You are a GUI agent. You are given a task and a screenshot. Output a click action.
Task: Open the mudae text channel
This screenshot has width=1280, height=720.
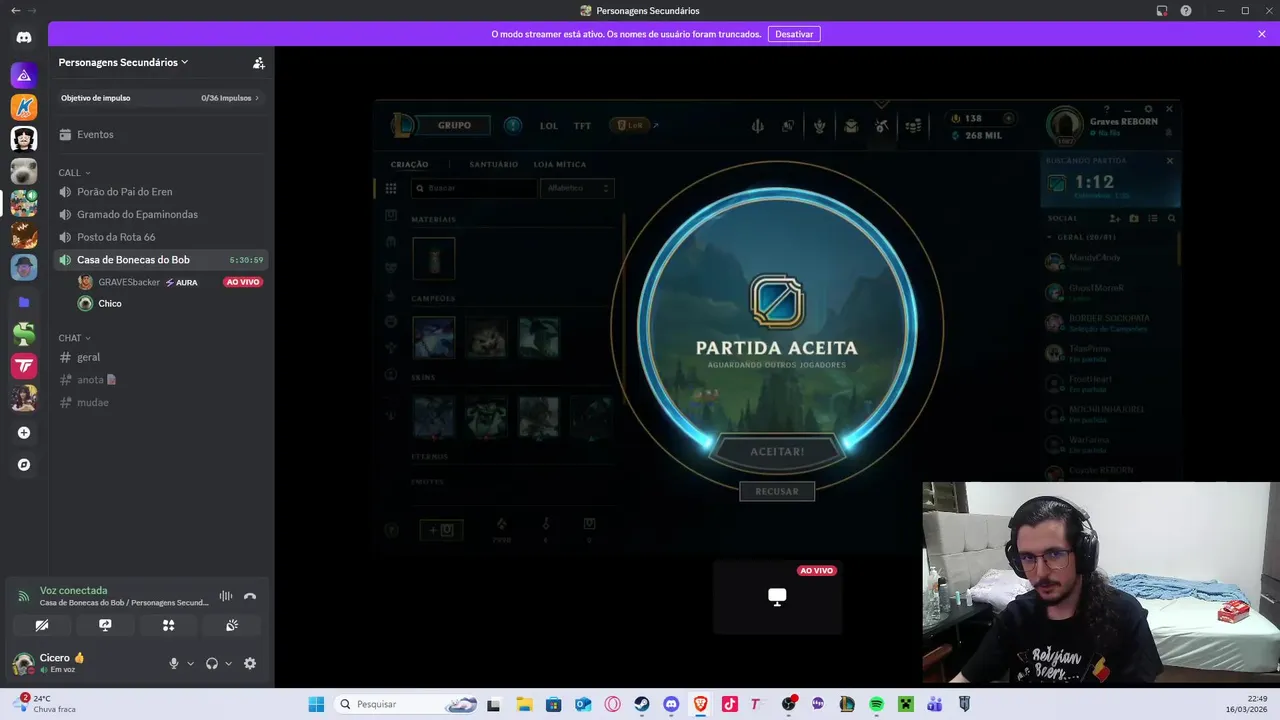pyautogui.click(x=160, y=402)
